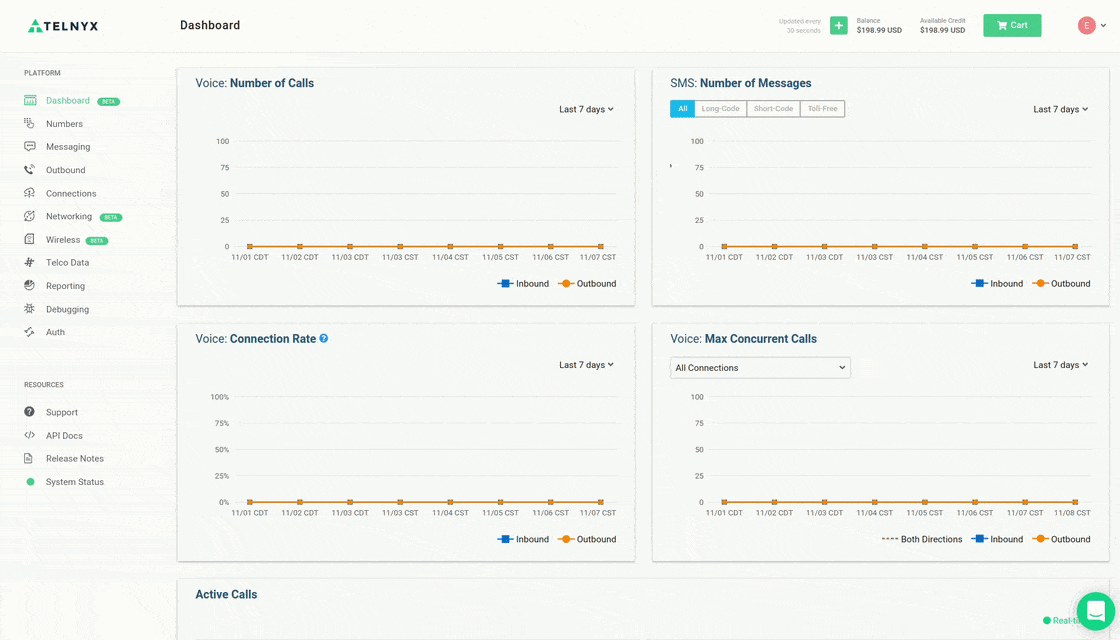Viewport: 1120px width, 640px height.
Task: Toggle Inbound series in Max Concurrent Calls legend
Action: pyautogui.click(x=998, y=539)
